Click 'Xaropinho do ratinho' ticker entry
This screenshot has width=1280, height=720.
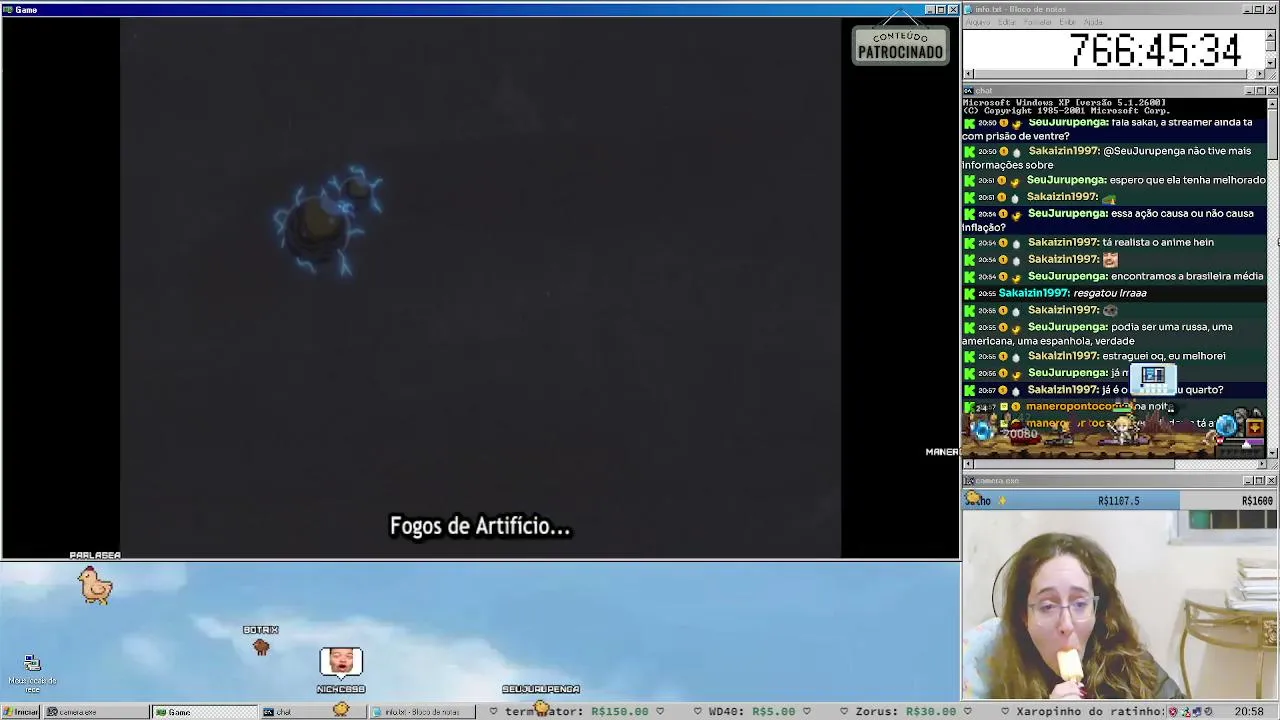pos(1090,712)
